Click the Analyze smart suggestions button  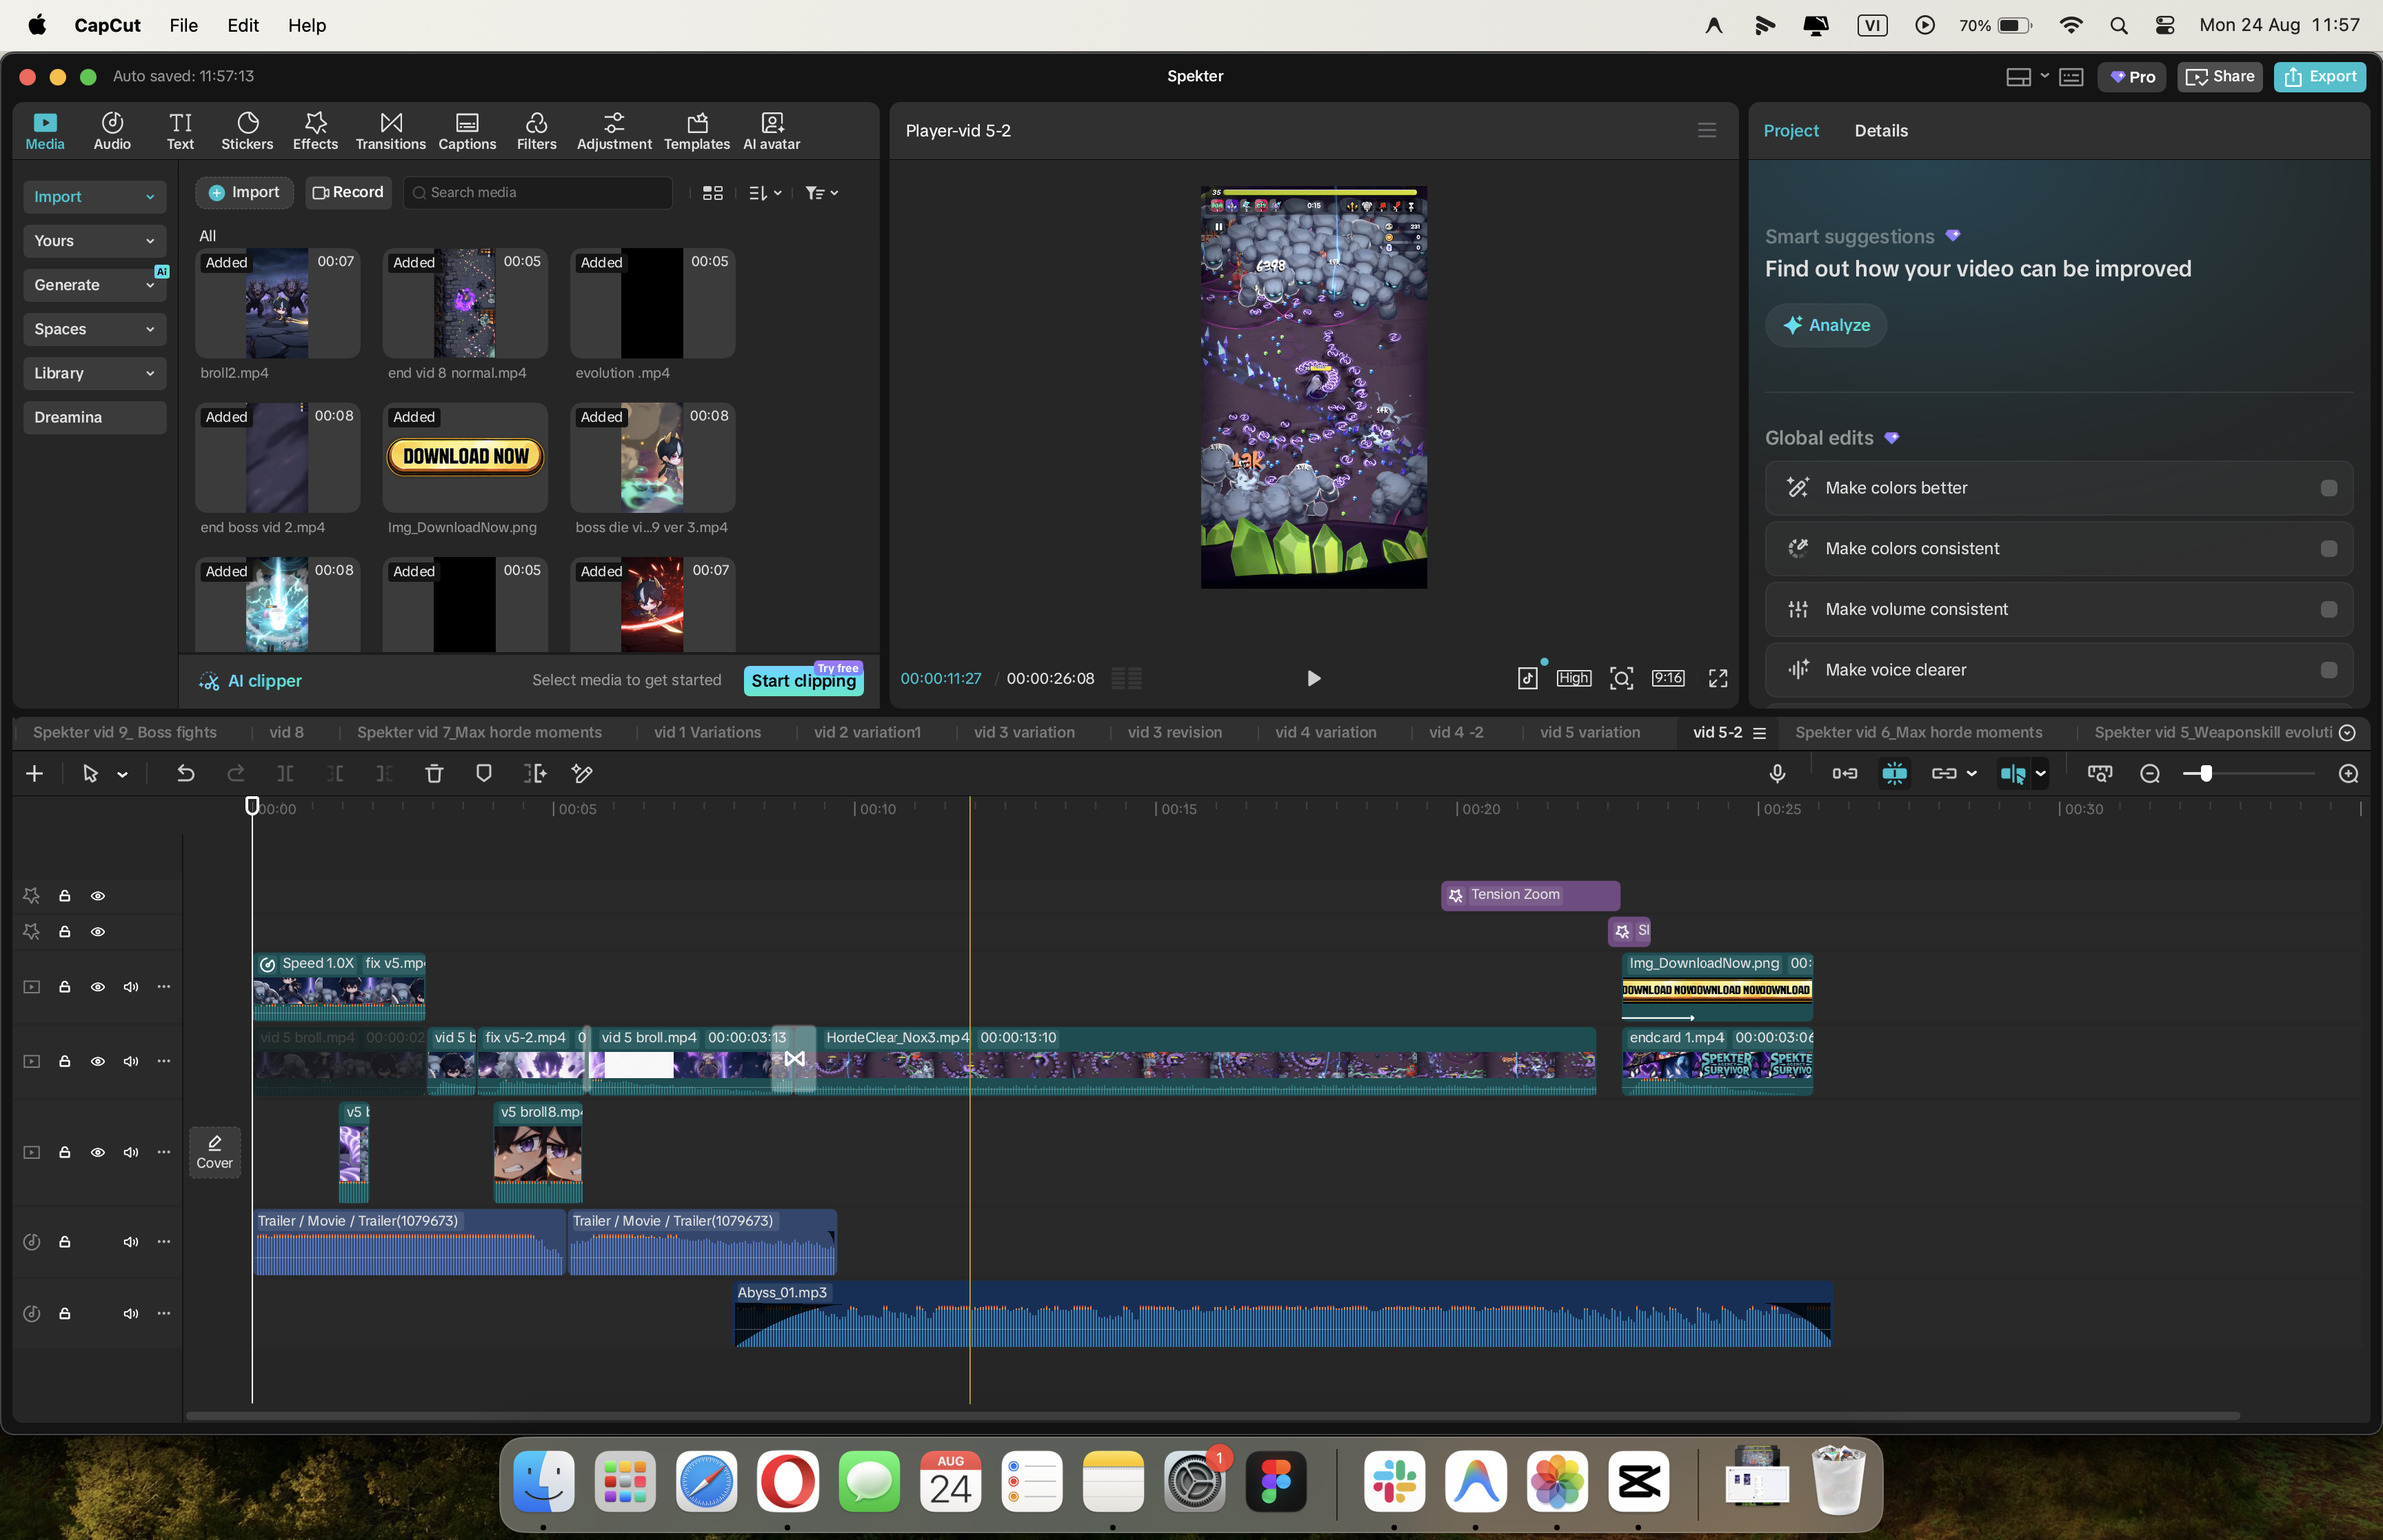pos(1825,325)
